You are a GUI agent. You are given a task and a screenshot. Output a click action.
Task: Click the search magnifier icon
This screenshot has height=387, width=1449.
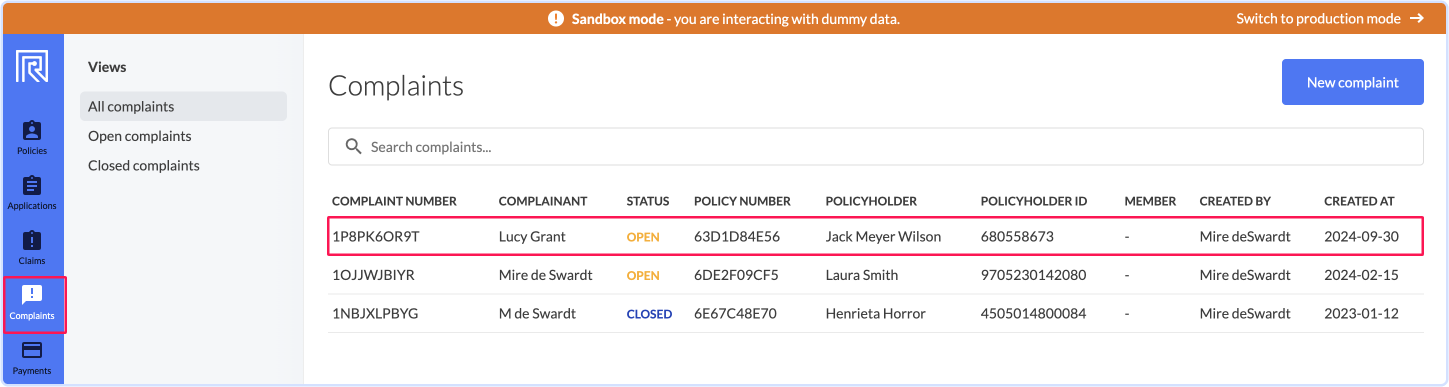pyautogui.click(x=353, y=146)
